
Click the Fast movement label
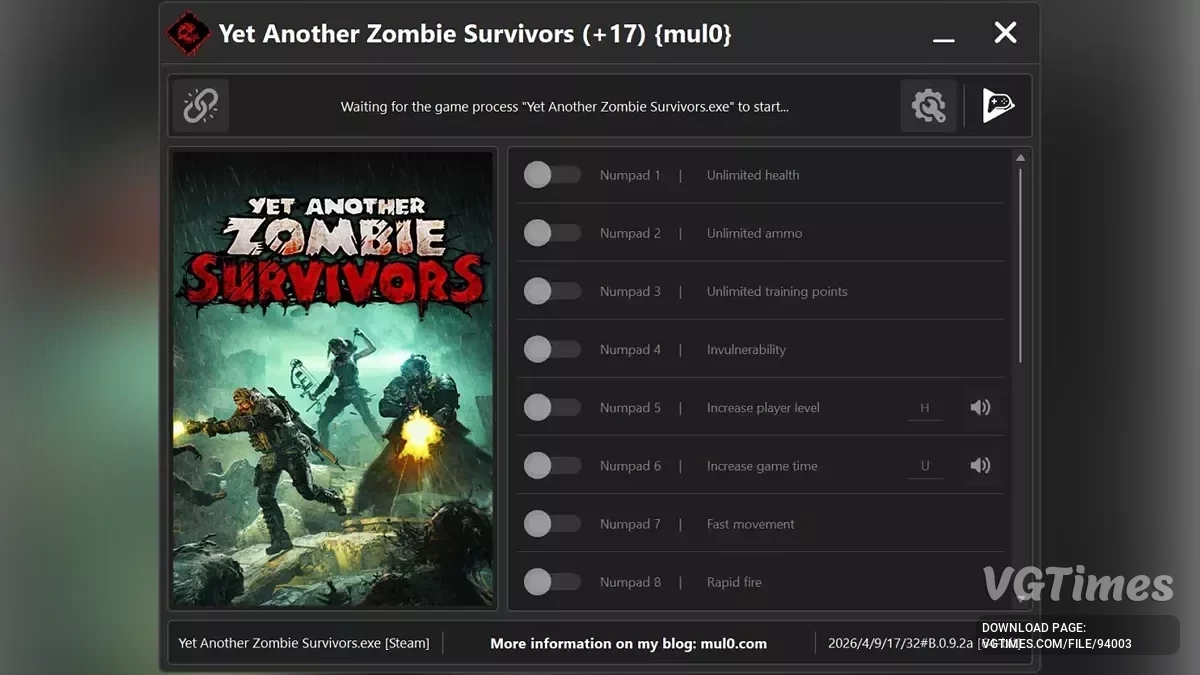coord(750,523)
